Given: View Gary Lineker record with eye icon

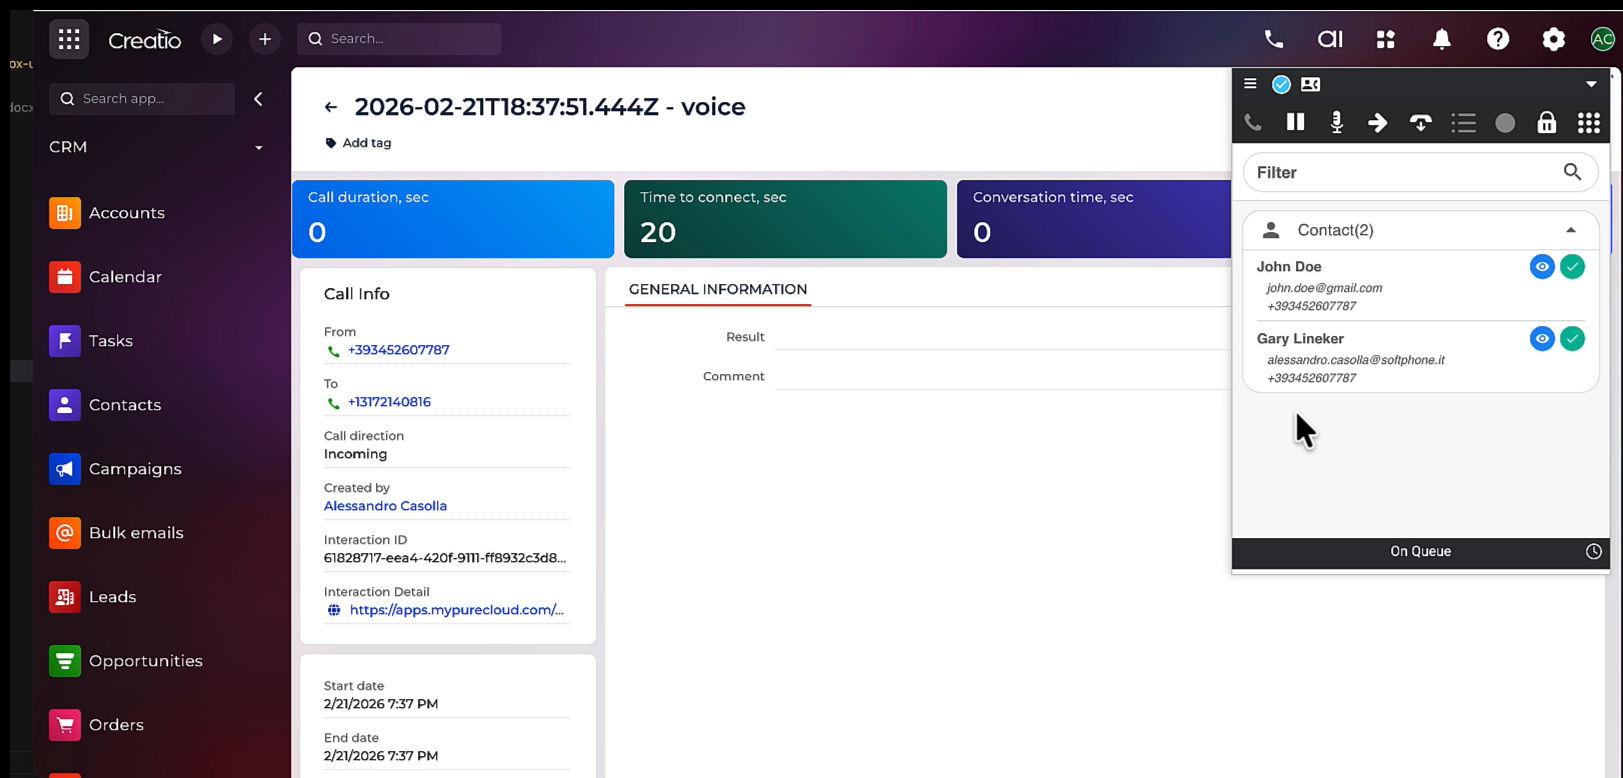Looking at the screenshot, I should click(1542, 339).
